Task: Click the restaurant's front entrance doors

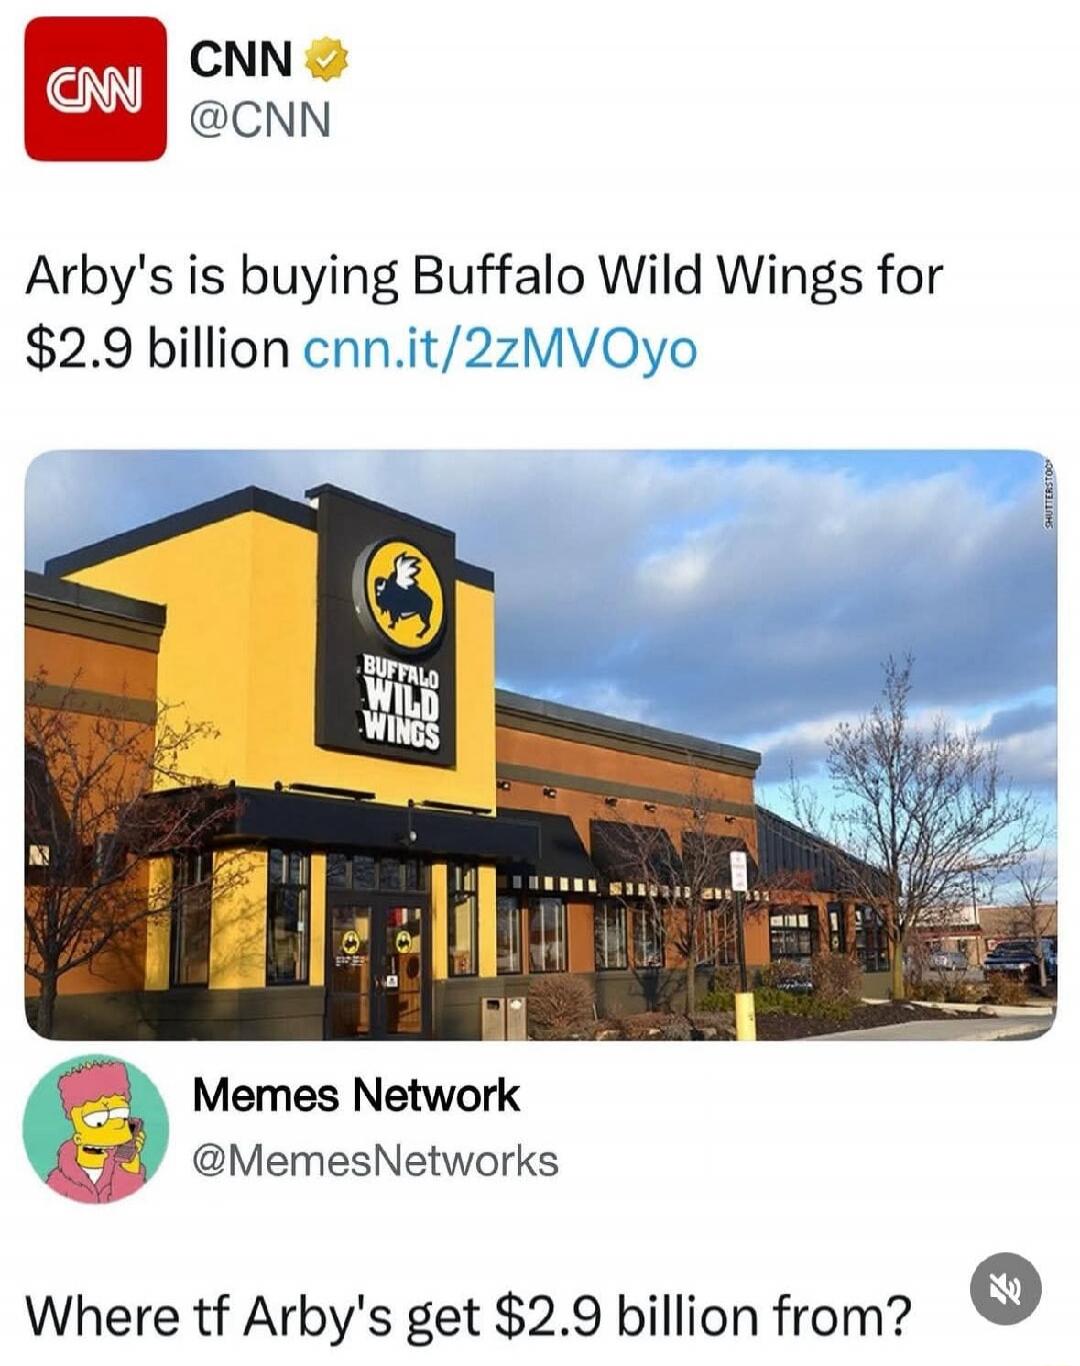Action: pos(378,967)
